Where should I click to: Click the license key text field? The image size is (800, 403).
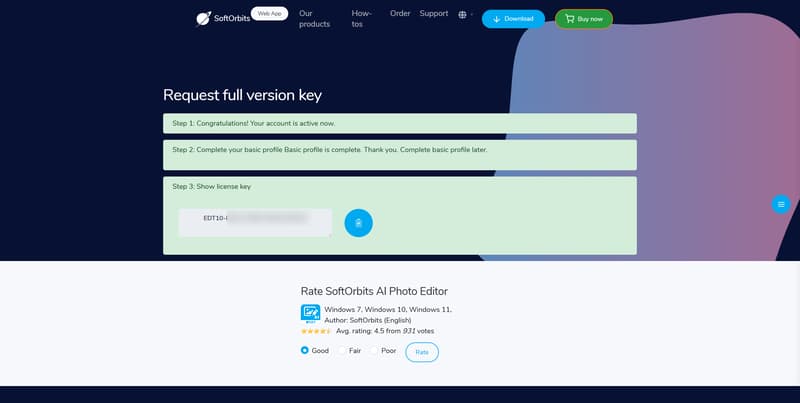255,222
